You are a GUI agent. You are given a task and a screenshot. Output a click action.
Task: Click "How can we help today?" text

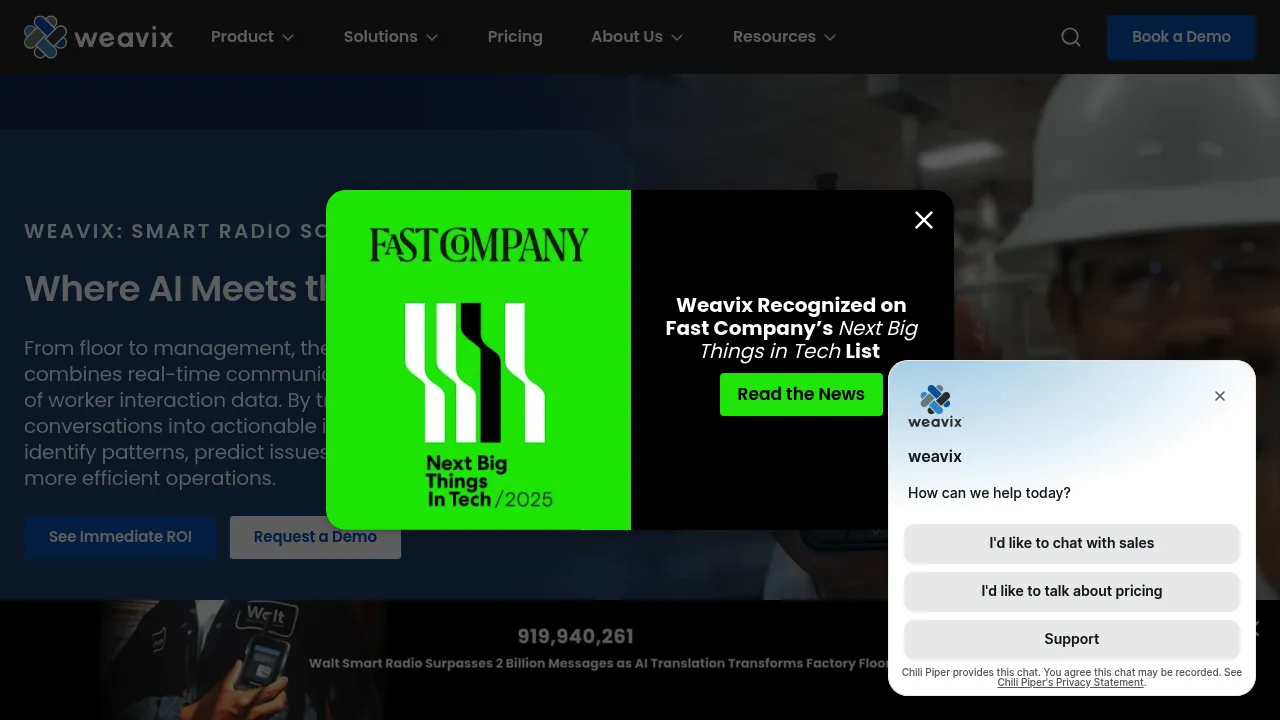(989, 493)
